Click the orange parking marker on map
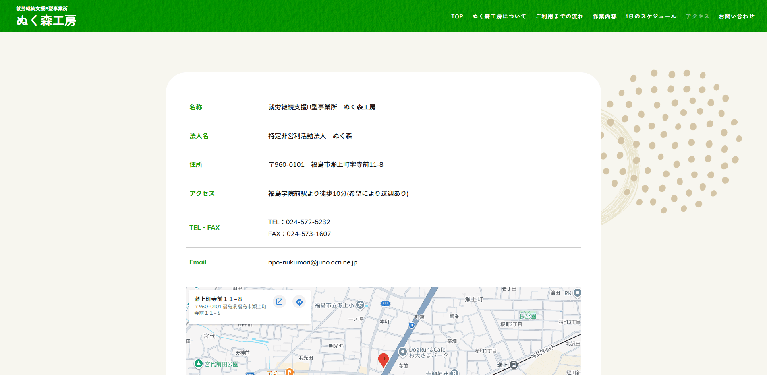 290,373
